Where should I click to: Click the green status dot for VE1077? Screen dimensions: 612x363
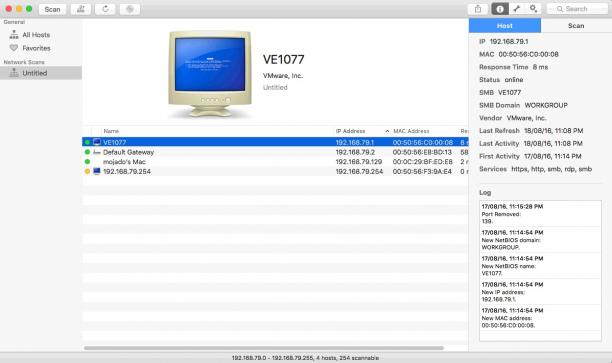tap(87, 142)
